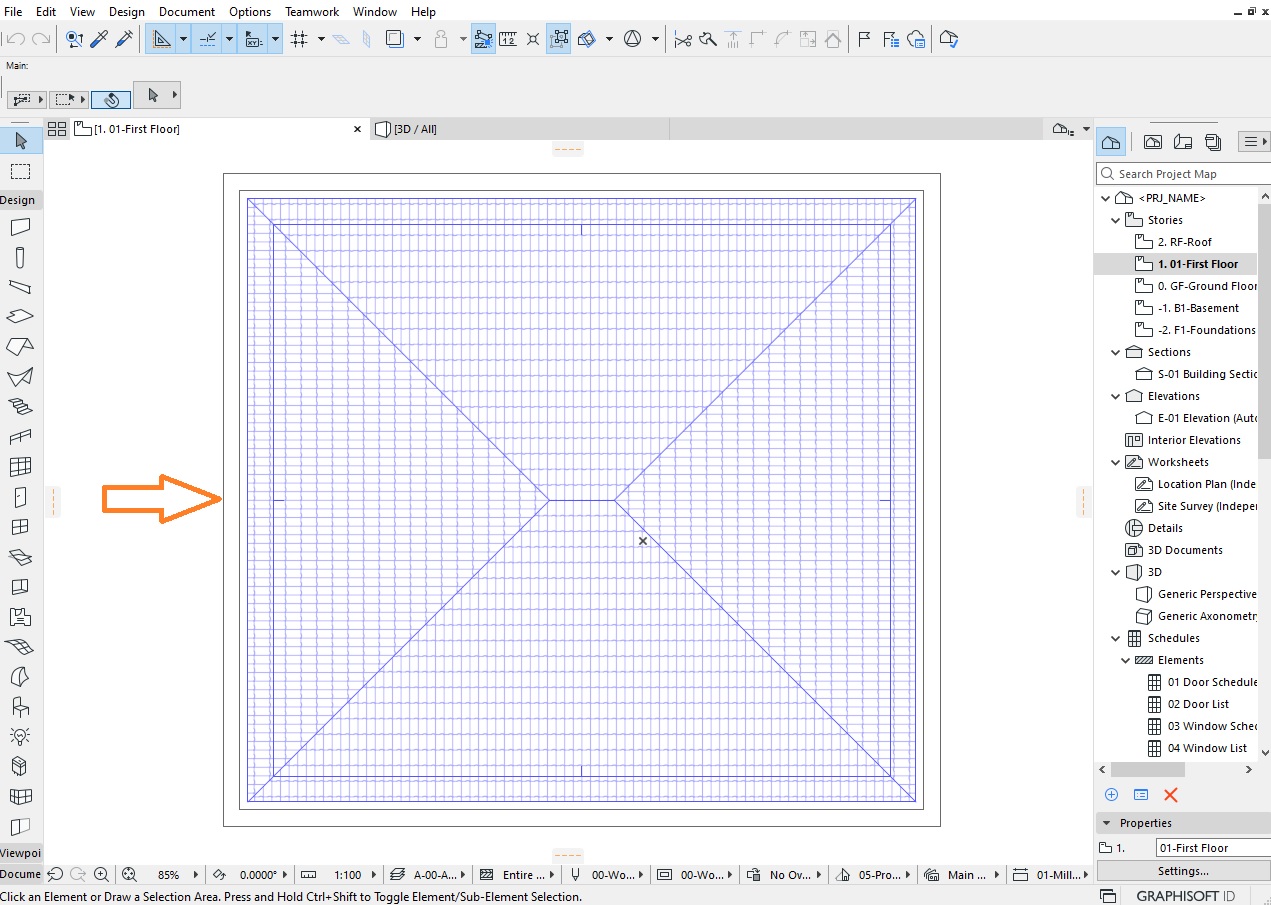Click the New Viewpoint plus icon
This screenshot has height=905, width=1271.
[1111, 795]
